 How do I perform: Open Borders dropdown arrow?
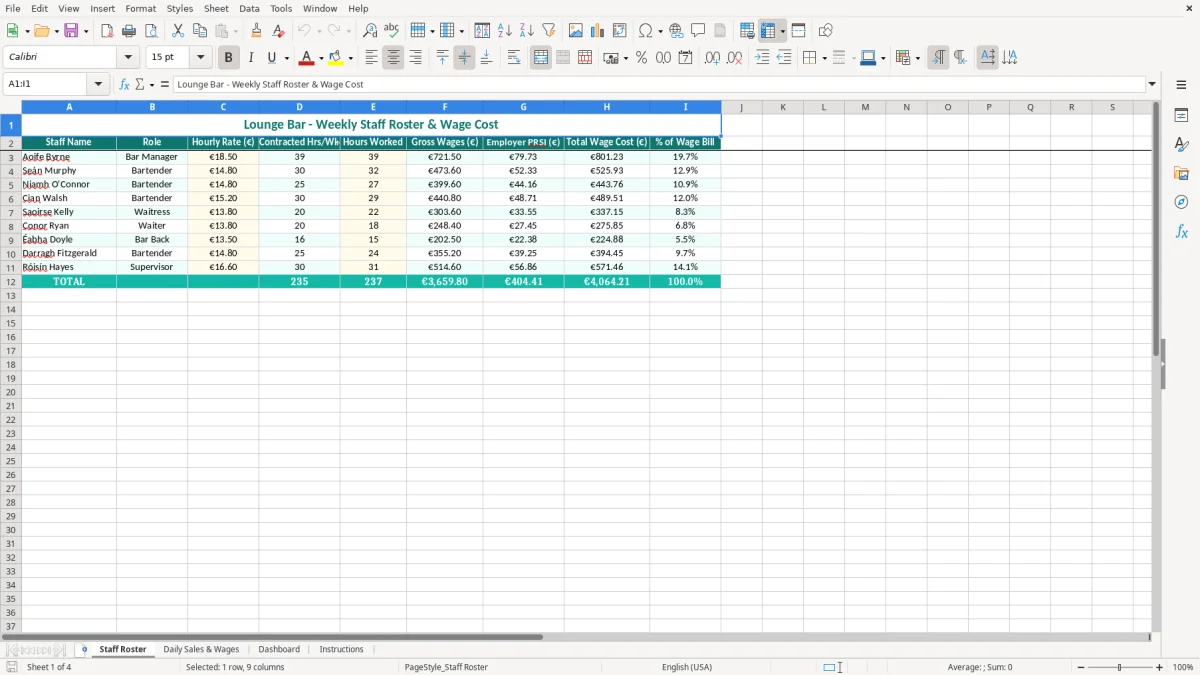click(823, 58)
